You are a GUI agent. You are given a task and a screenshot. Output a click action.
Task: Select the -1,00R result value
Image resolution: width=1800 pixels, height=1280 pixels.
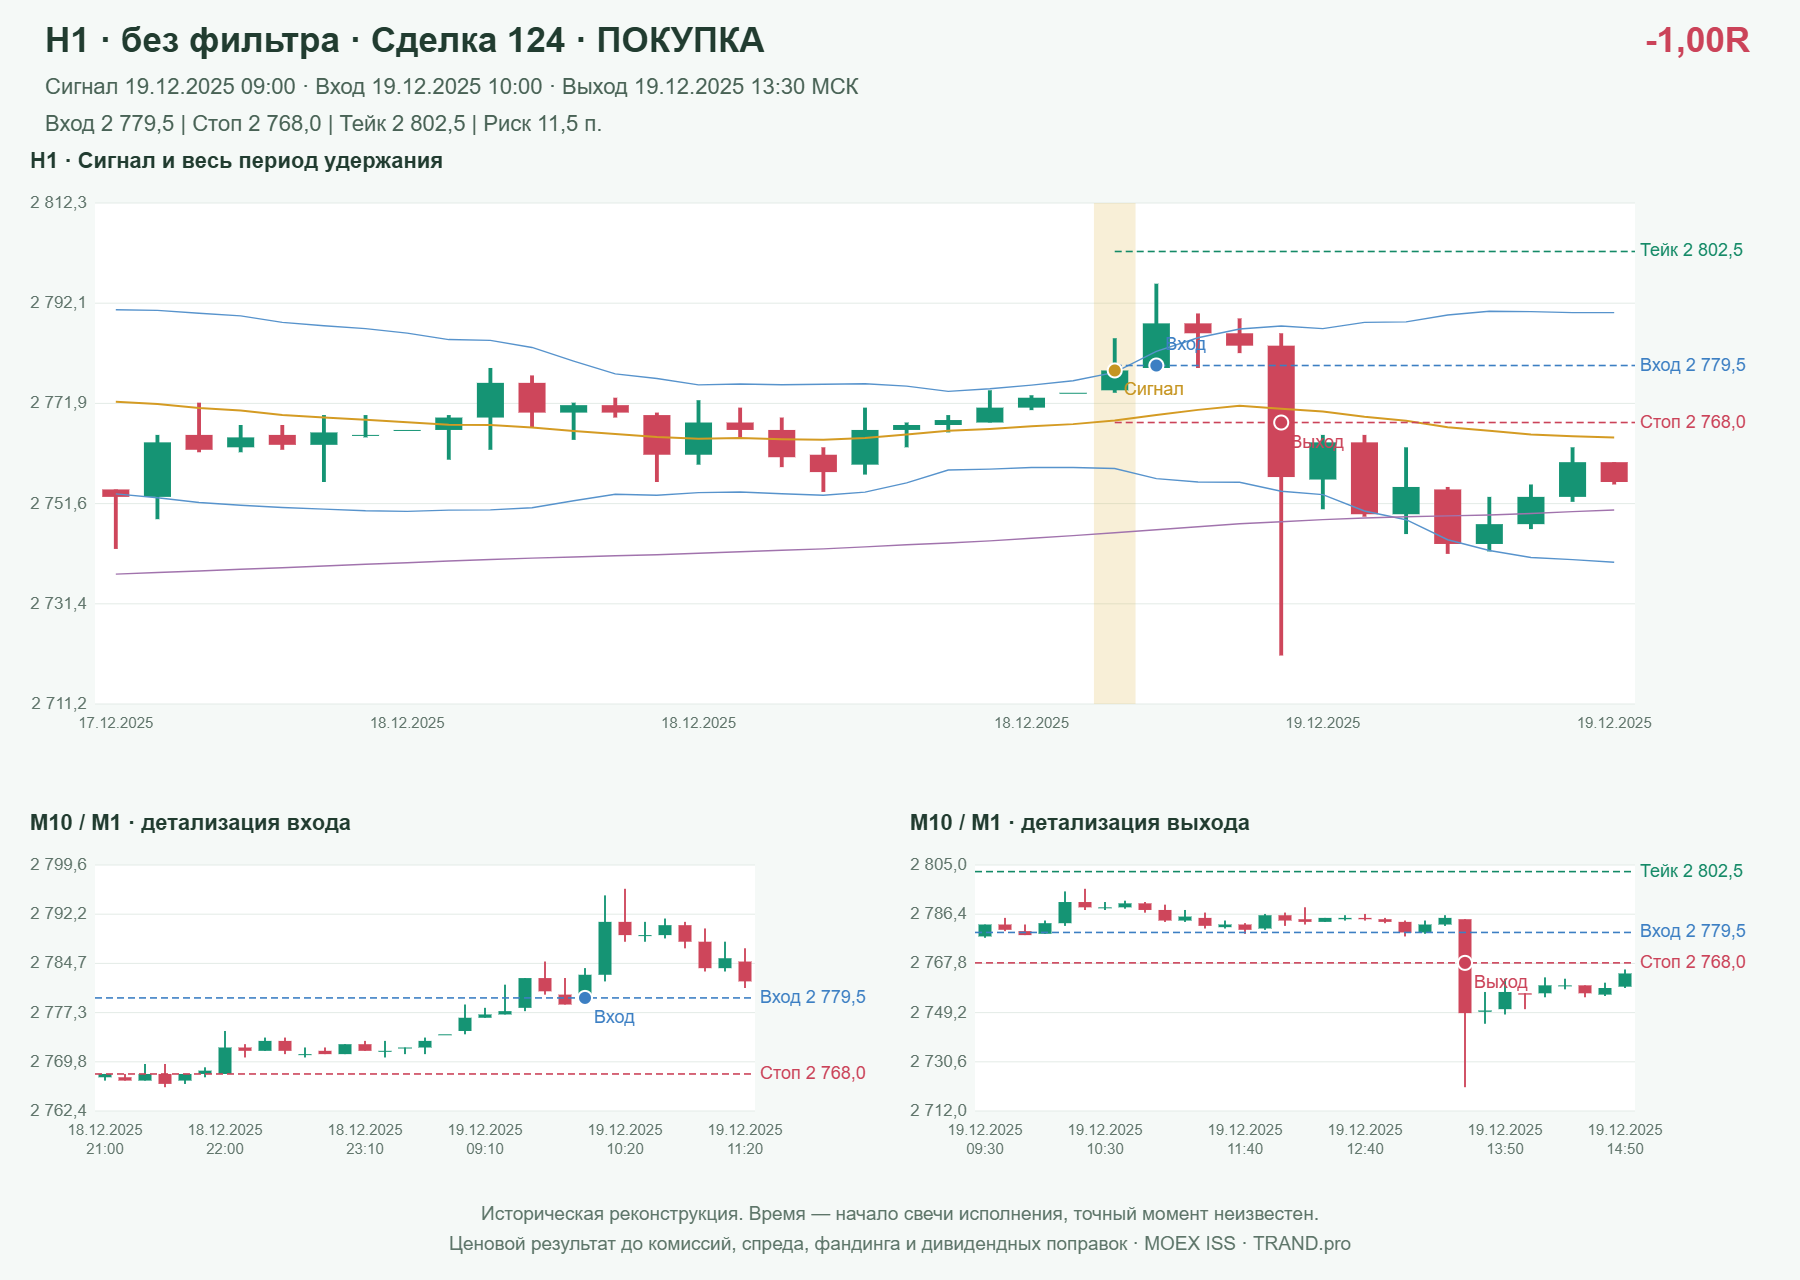click(x=1697, y=40)
